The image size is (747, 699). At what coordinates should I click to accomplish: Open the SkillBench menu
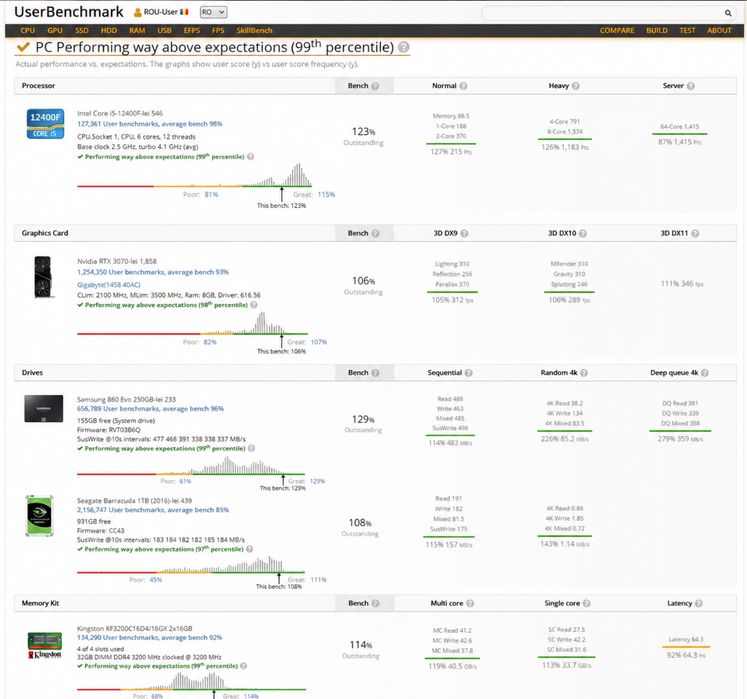pos(254,30)
